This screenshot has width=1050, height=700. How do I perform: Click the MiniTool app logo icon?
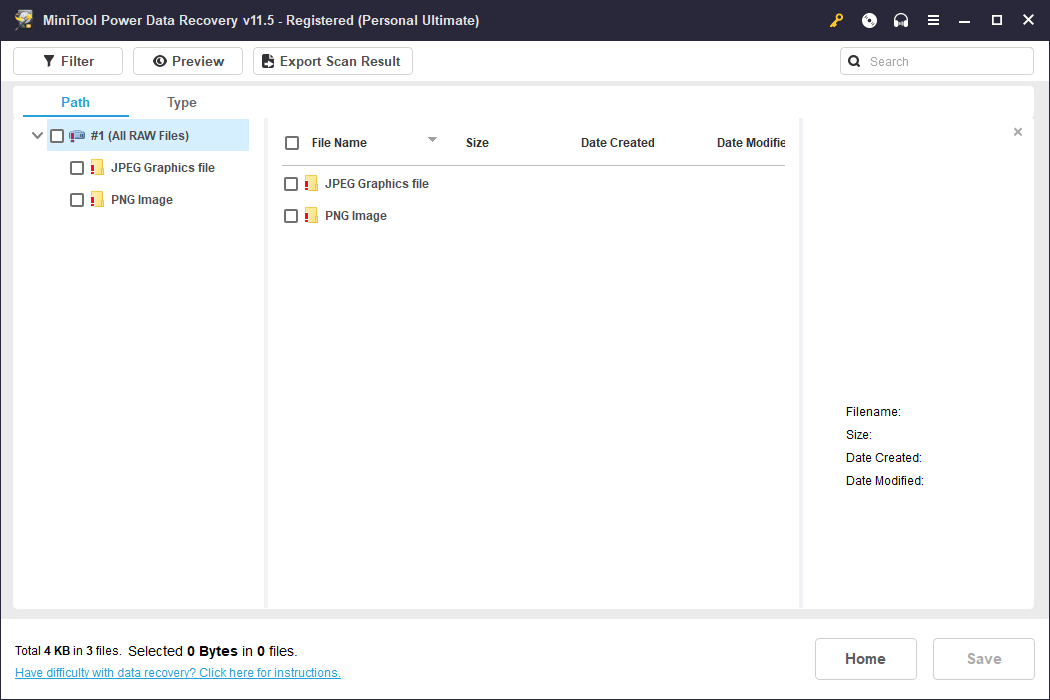tap(24, 20)
